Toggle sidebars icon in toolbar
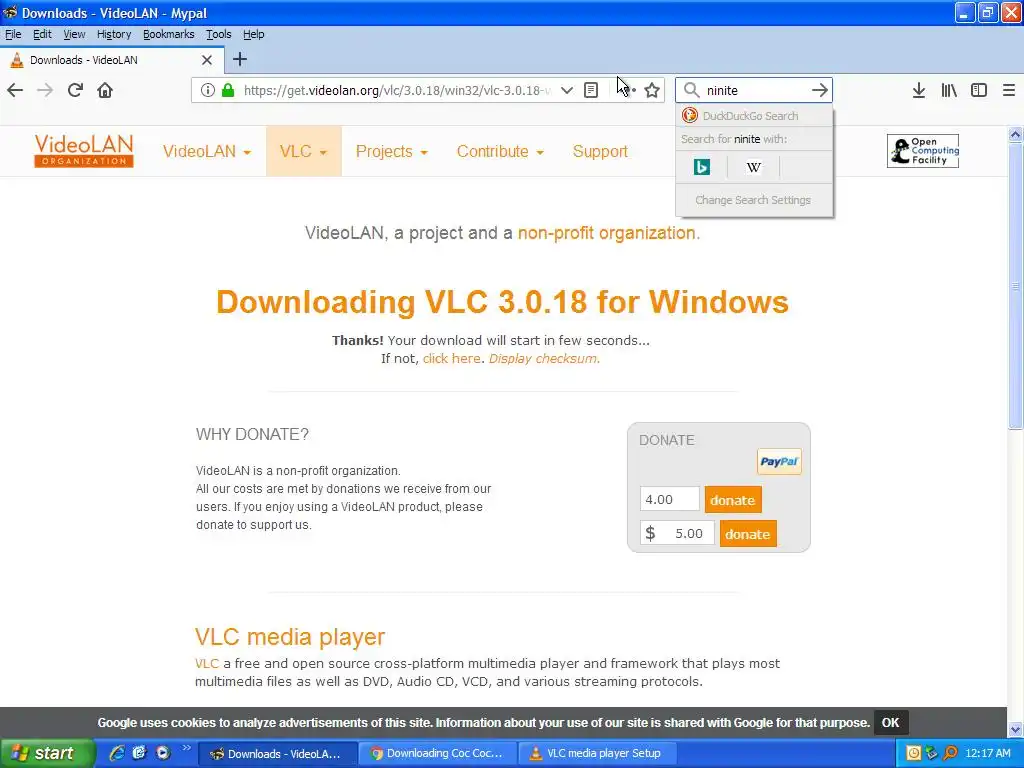Viewport: 1024px width, 768px height. pos(979,90)
